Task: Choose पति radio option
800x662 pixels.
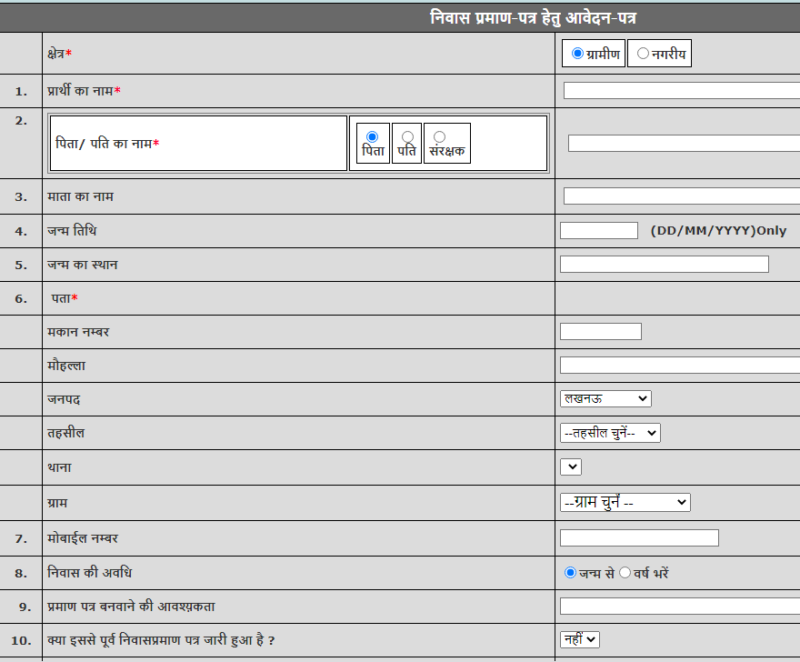Action: pyautogui.click(x=407, y=137)
